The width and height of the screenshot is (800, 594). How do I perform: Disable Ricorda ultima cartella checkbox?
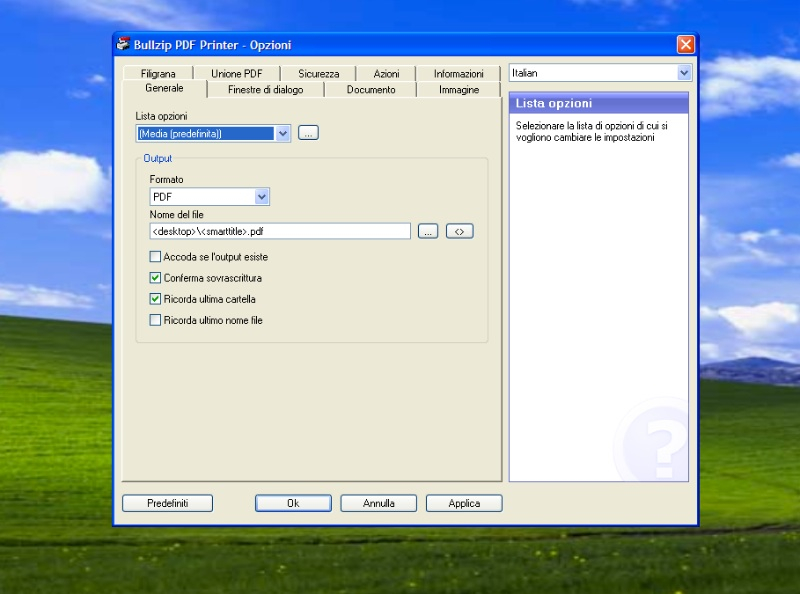tap(155, 299)
